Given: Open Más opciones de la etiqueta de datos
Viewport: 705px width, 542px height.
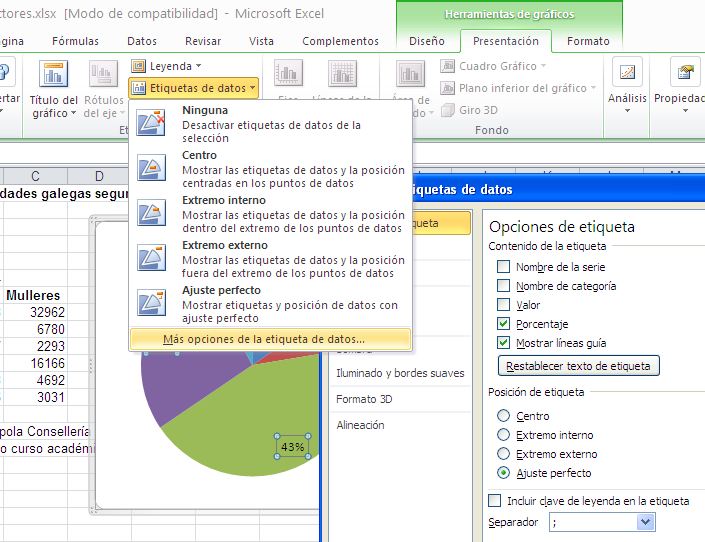Looking at the screenshot, I should click(264, 339).
